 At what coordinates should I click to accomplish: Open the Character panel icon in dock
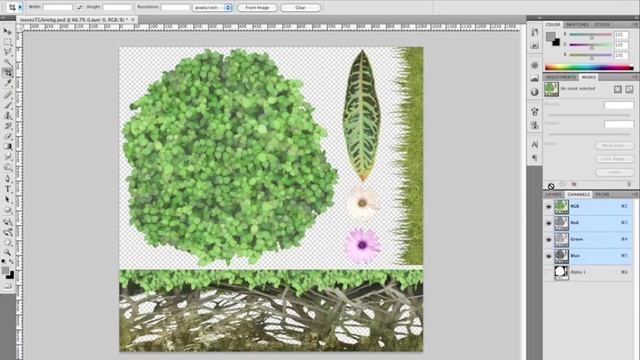click(x=535, y=144)
